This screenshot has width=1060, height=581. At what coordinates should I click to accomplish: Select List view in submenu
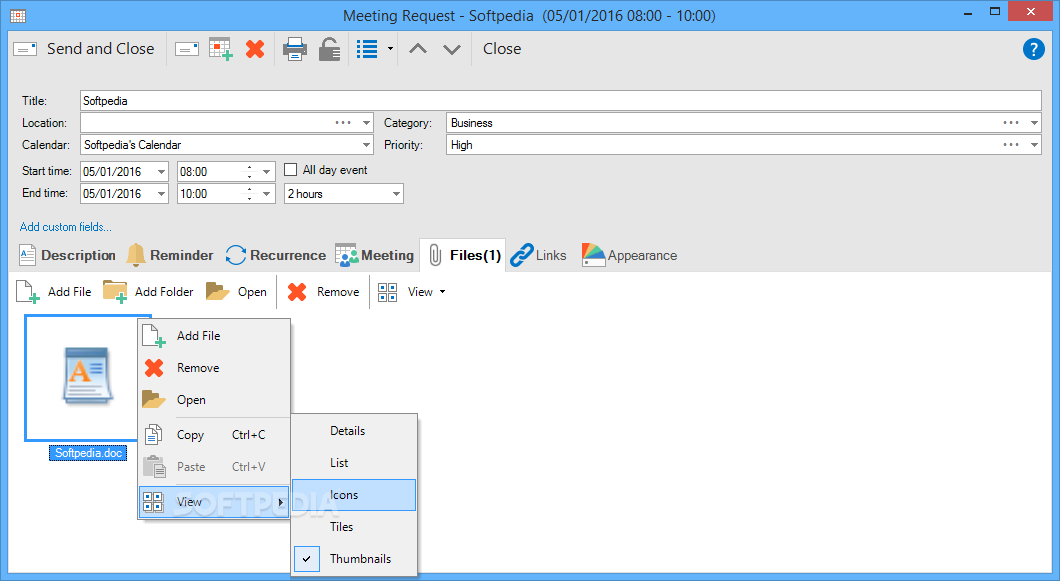pos(354,463)
